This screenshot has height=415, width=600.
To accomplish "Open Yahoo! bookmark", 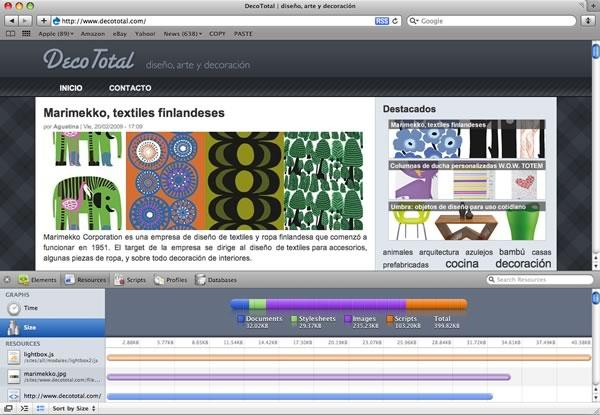I will click(x=145, y=34).
